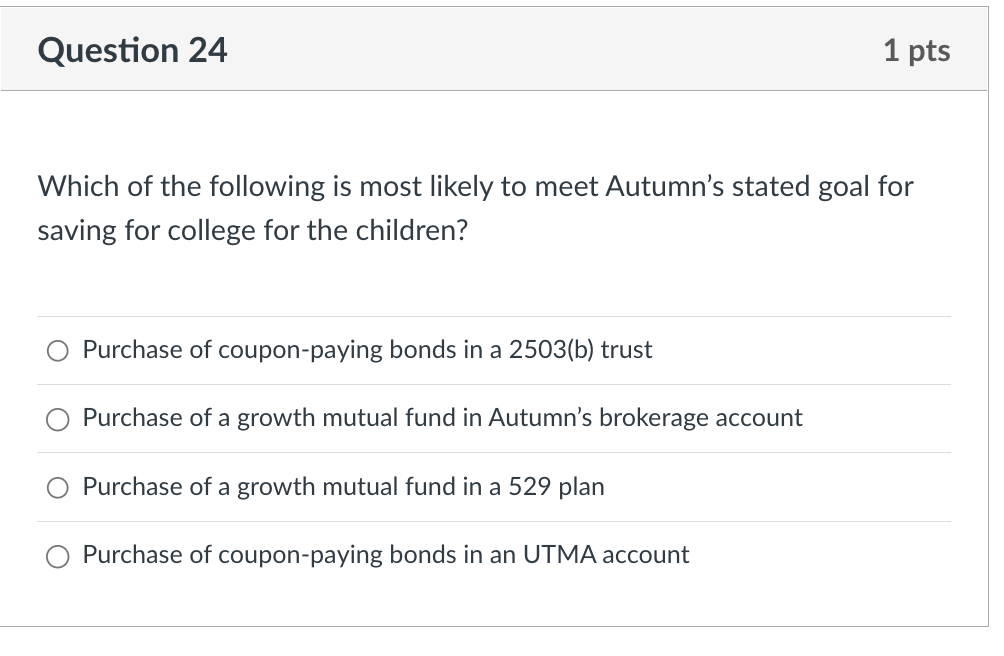Click the gray question header bar
Screen dimensions: 1004x656
500,49
